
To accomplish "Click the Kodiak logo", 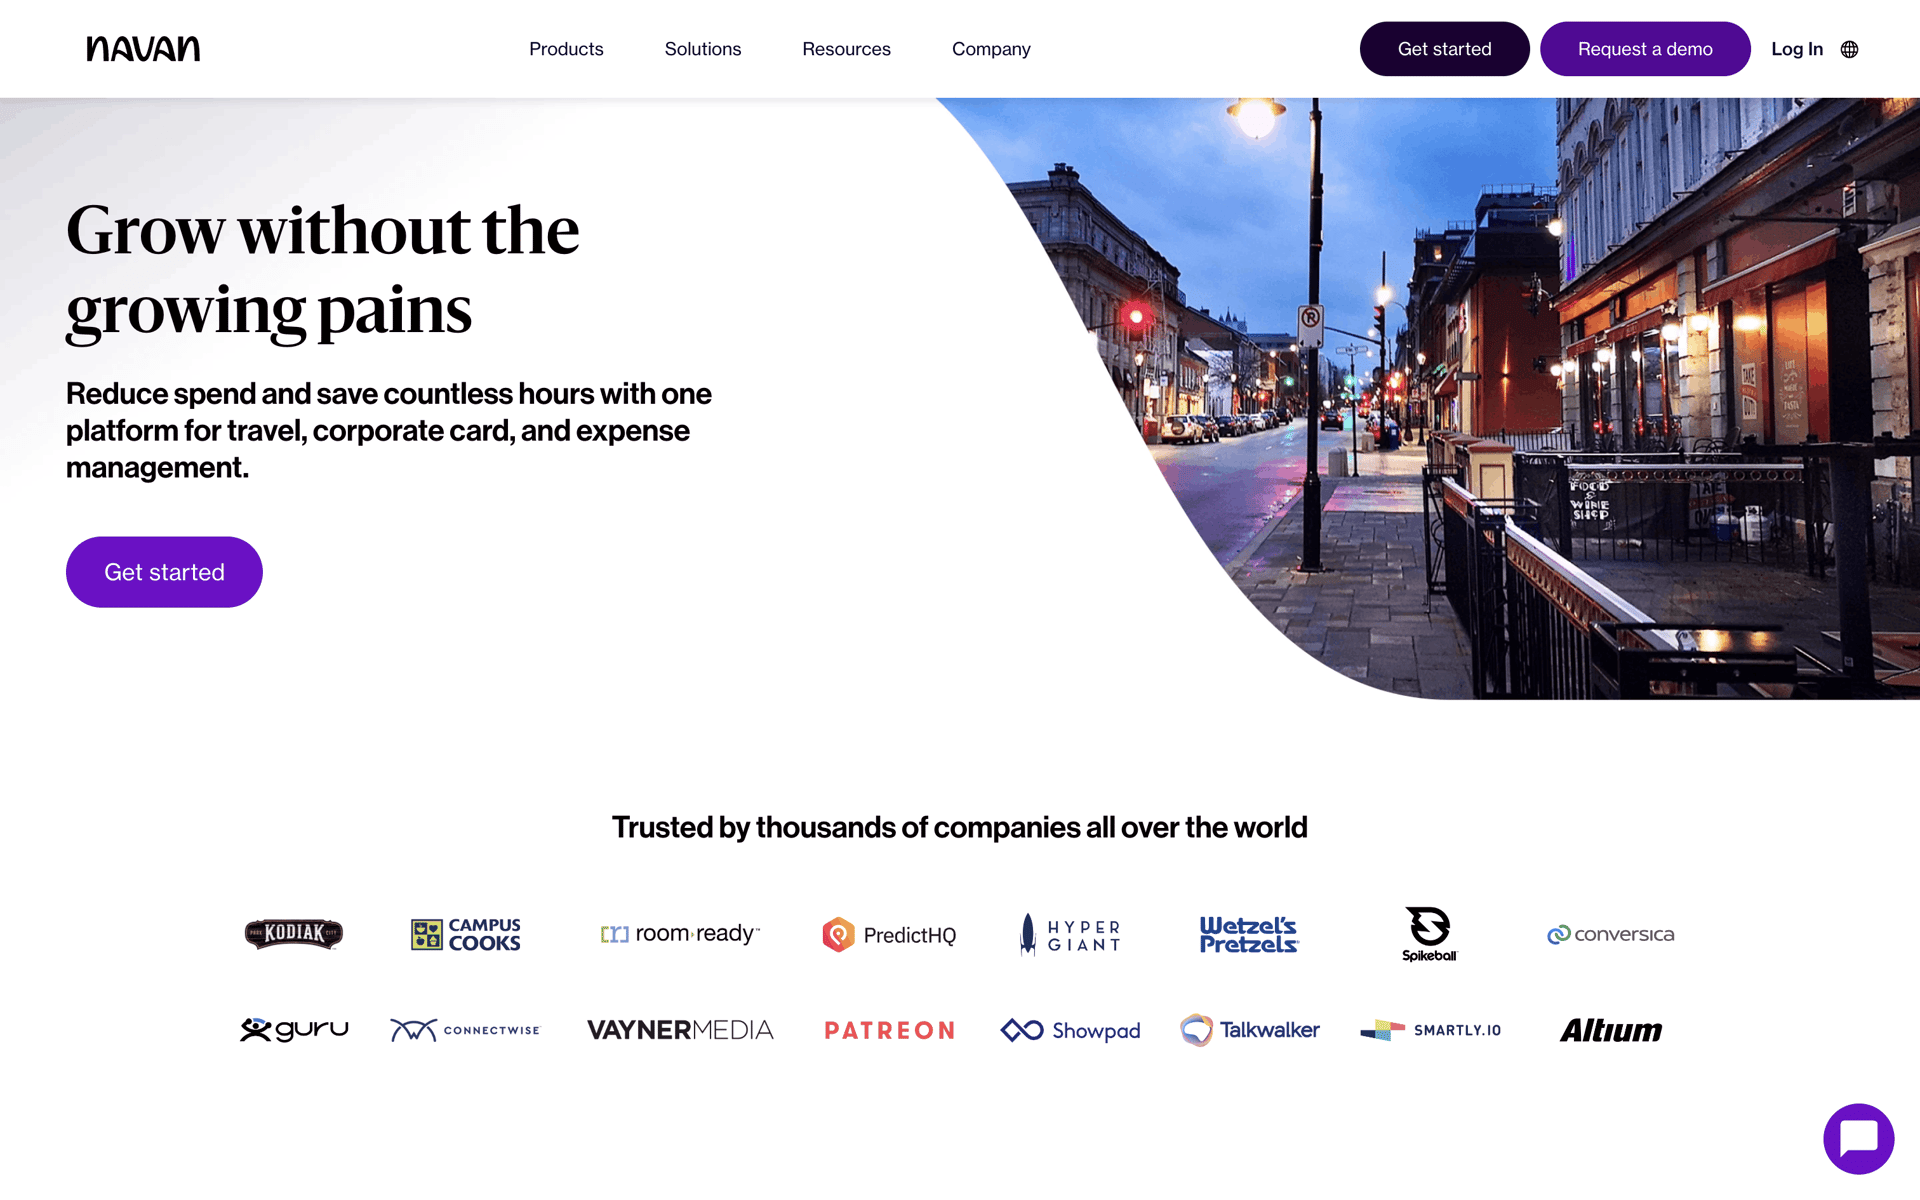I will pyautogui.click(x=294, y=933).
